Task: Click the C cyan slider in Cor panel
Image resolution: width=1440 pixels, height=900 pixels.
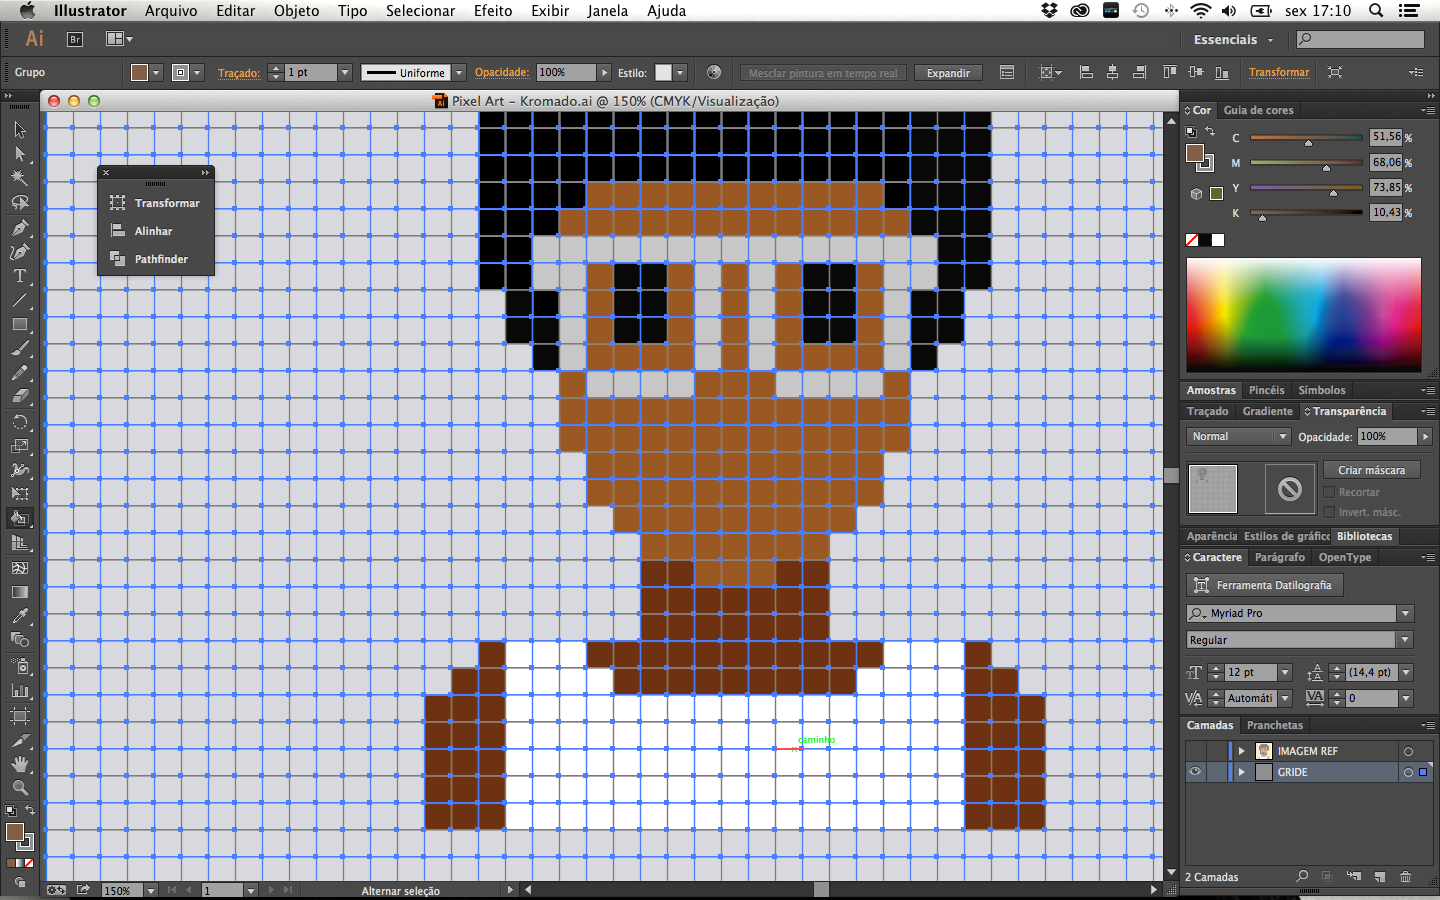Action: click(1306, 138)
